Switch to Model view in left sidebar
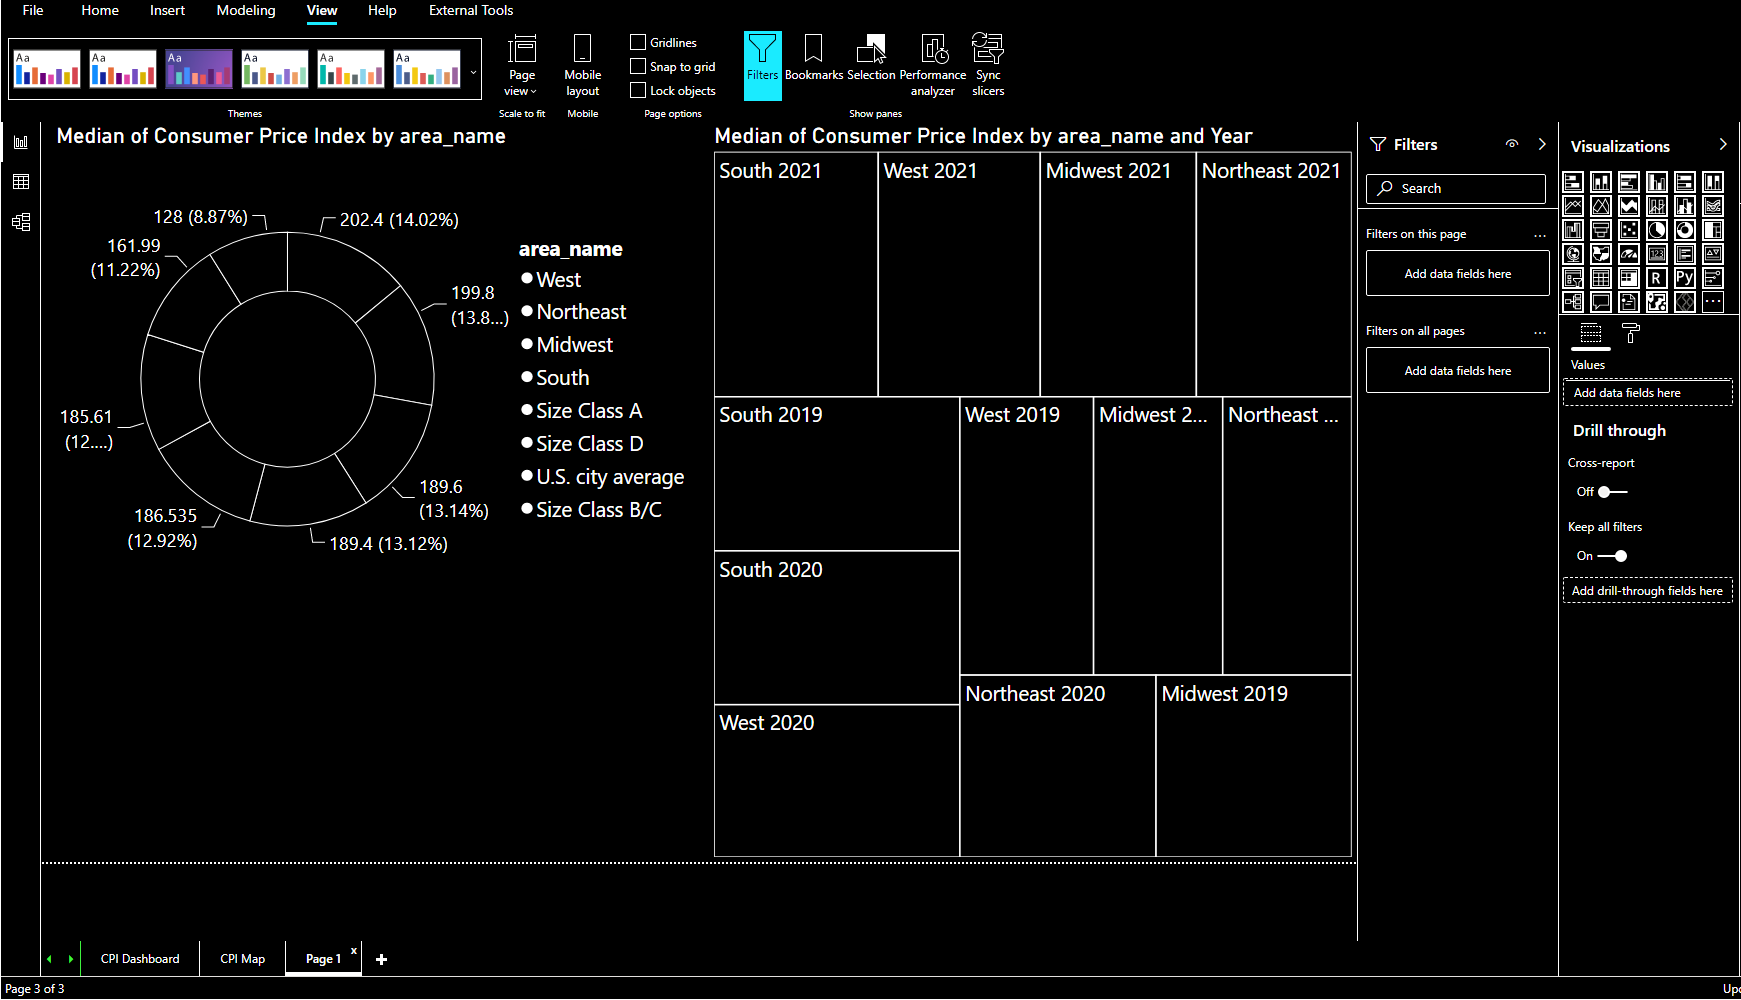The image size is (1741, 1000). 21,222
